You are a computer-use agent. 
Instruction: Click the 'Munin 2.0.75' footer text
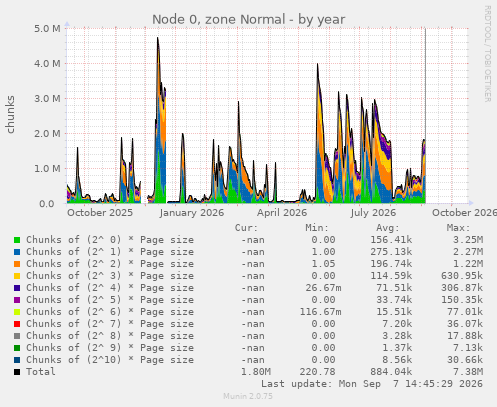248,396
